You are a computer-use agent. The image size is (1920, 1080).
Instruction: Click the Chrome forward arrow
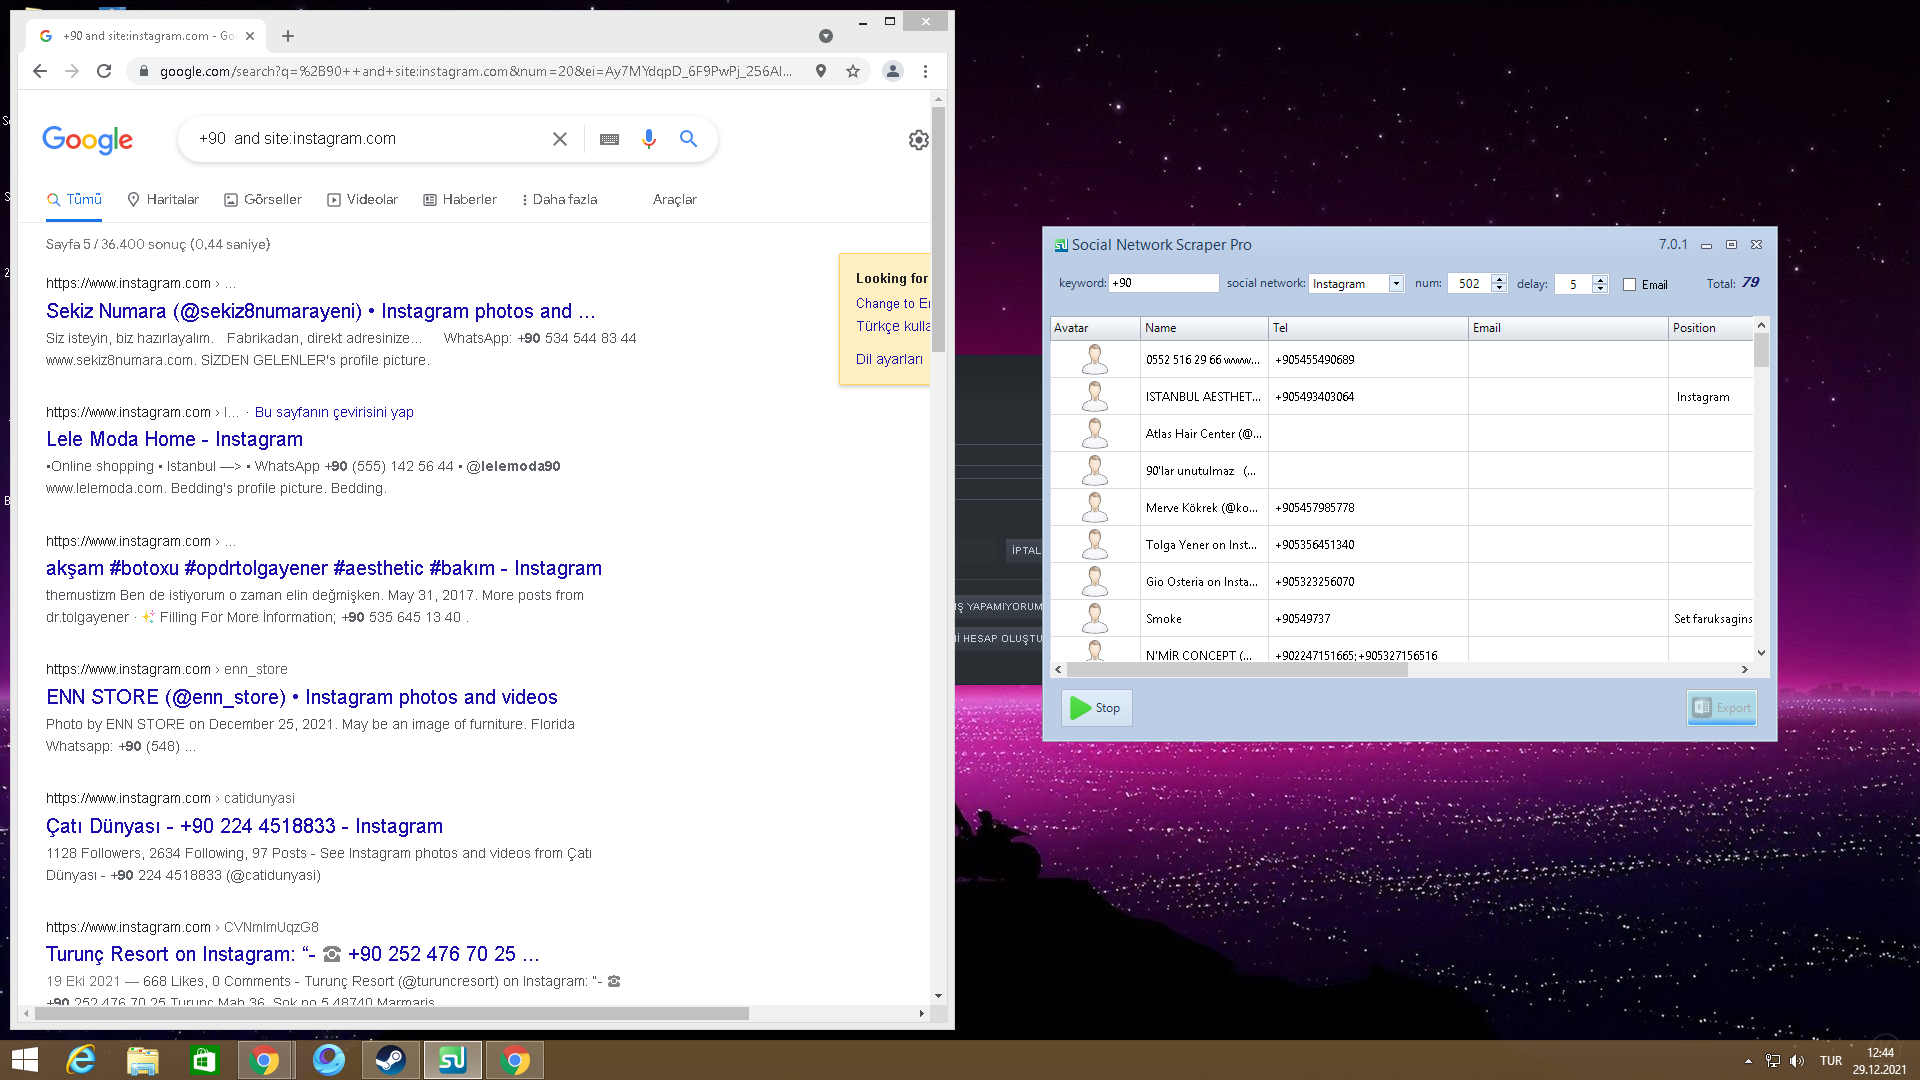pyautogui.click(x=72, y=71)
